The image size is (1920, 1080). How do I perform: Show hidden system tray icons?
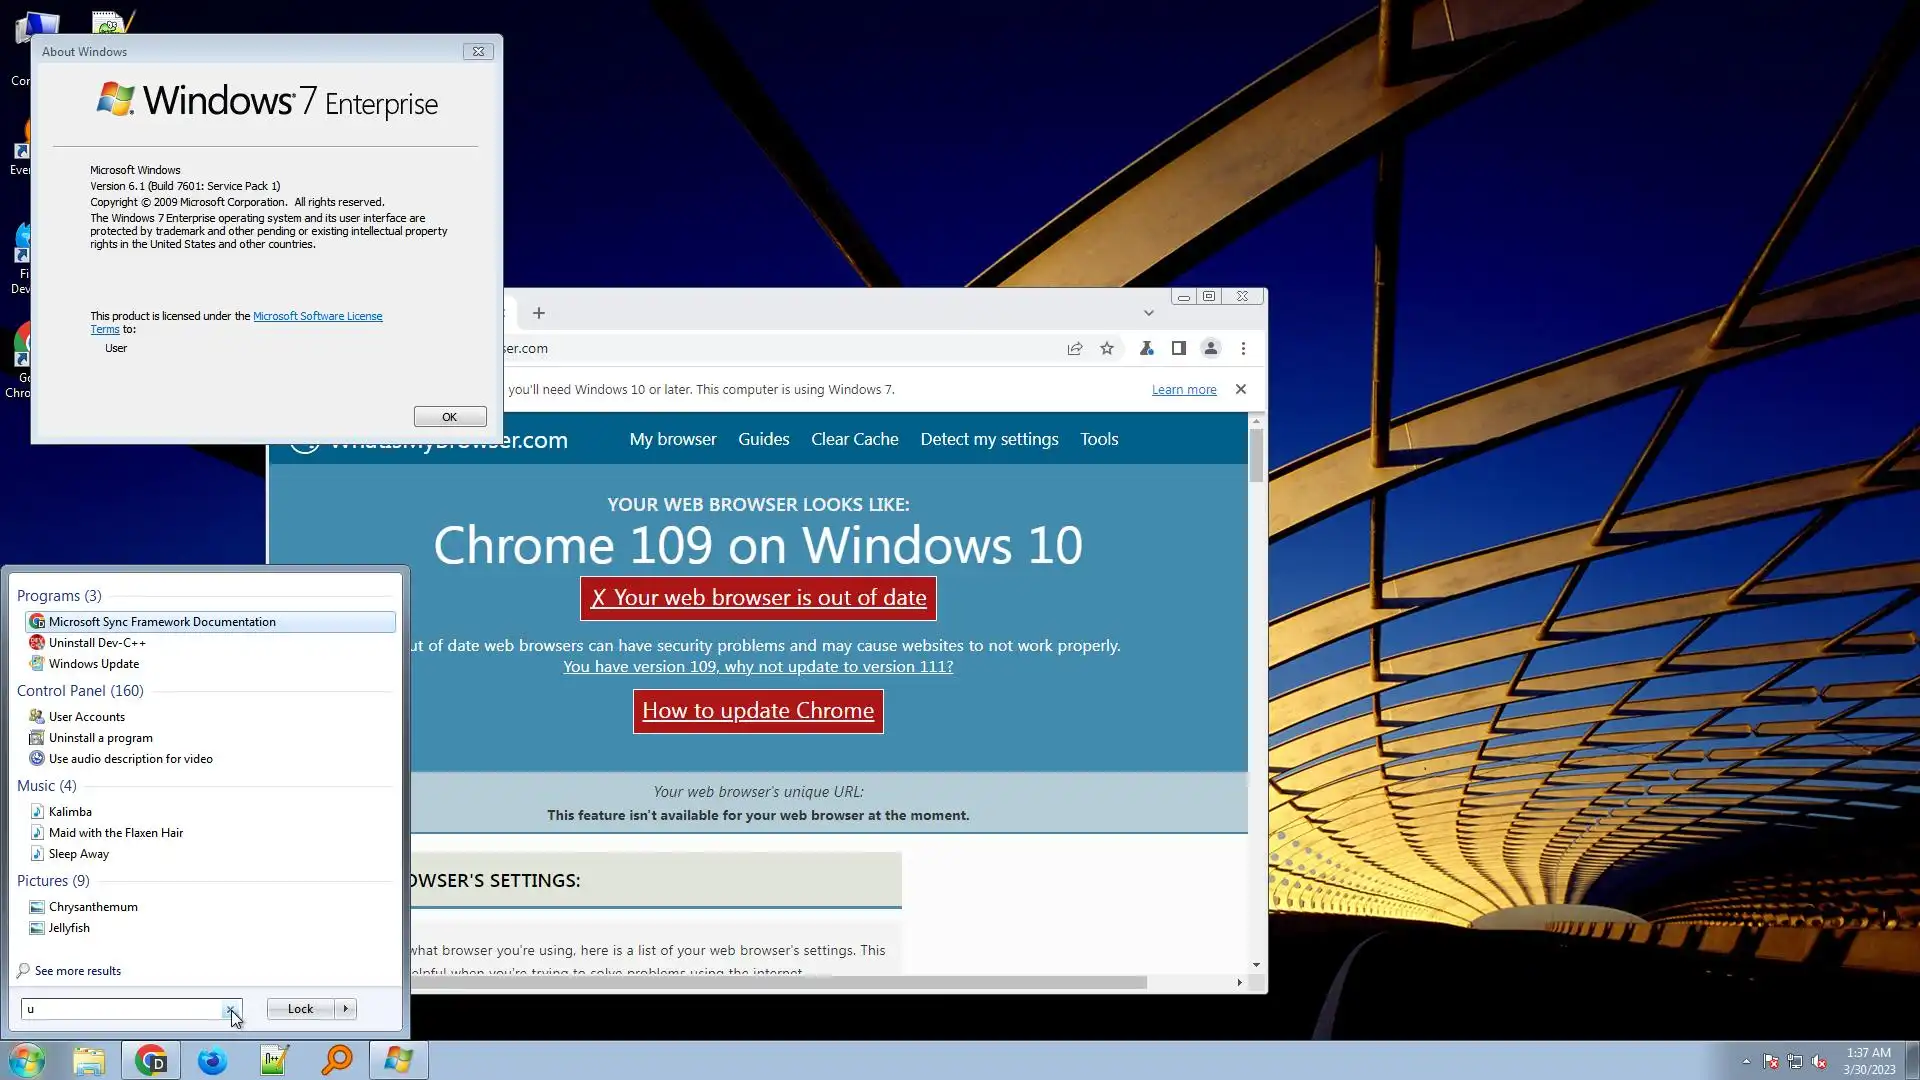click(1746, 1061)
